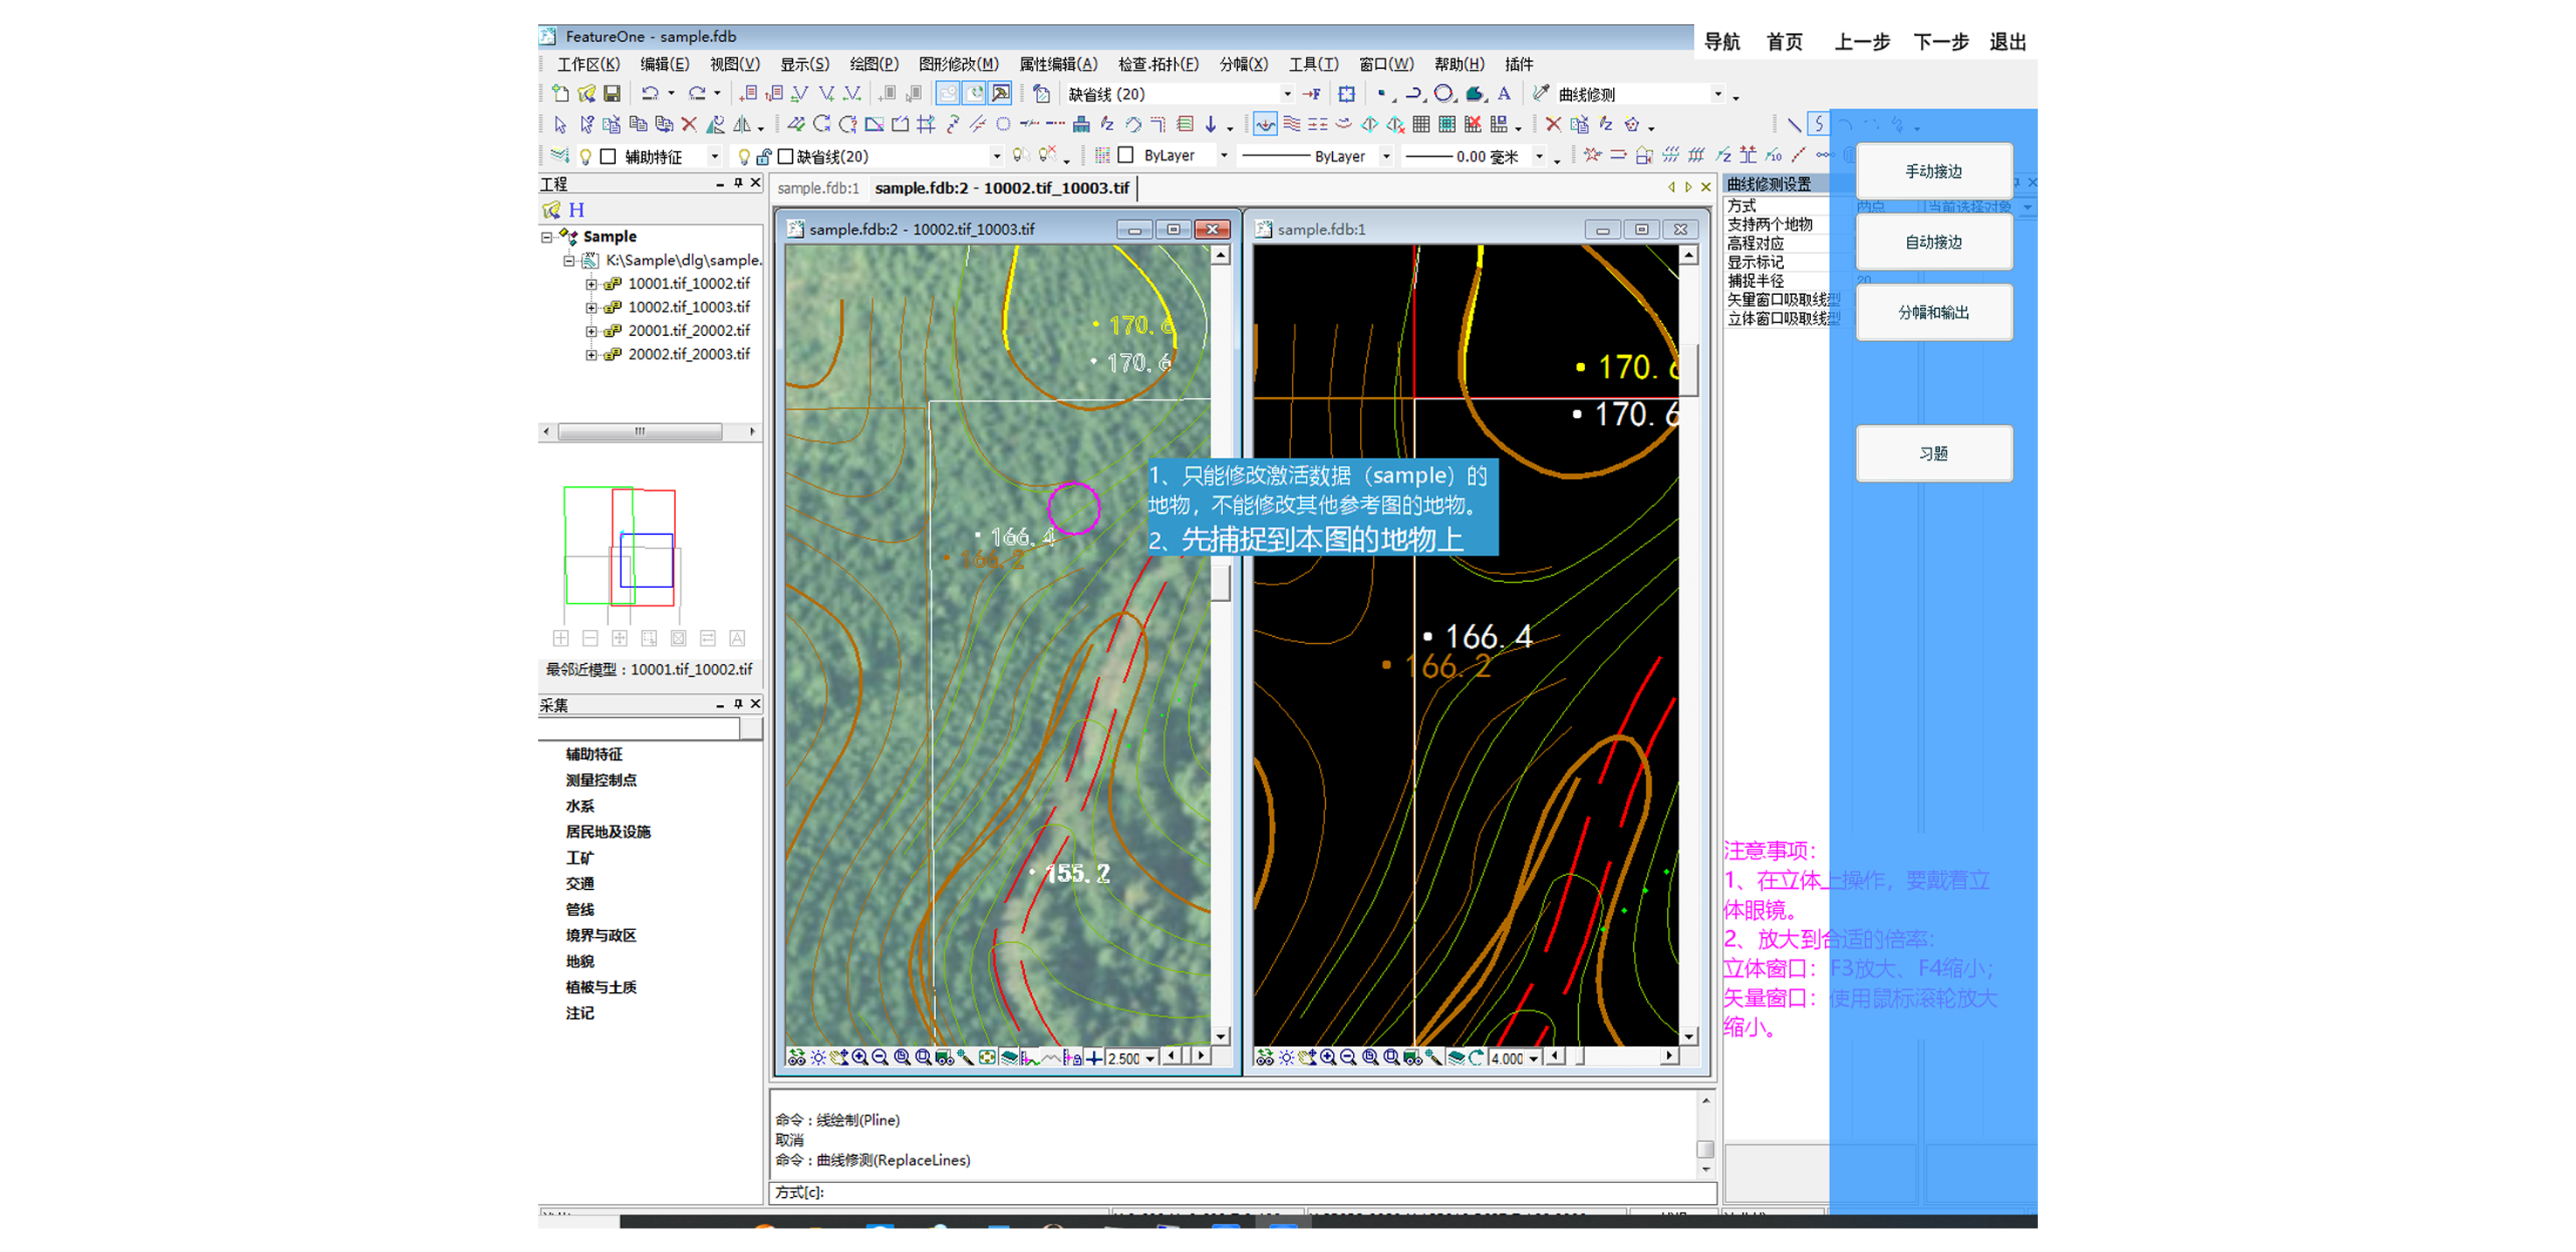Click the redo arrow icon
Viewport: 2576px width, 1252px height.
[x=696, y=94]
